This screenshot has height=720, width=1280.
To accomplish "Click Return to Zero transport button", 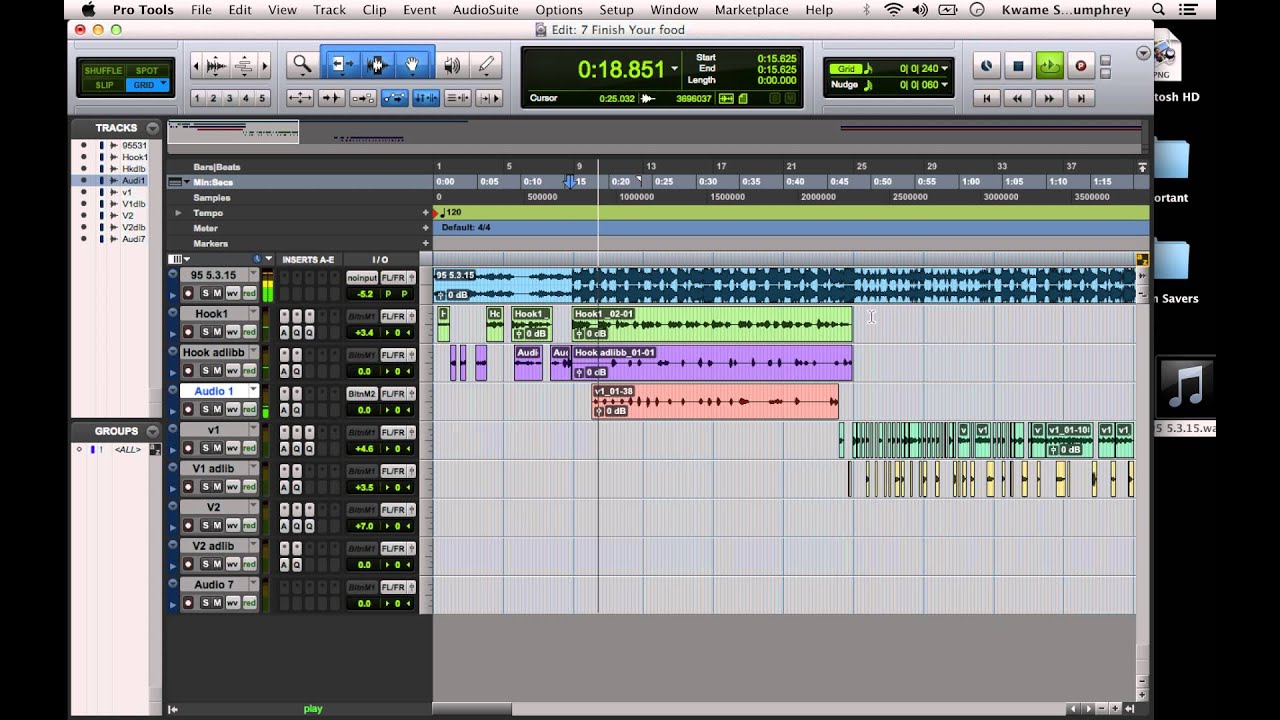I will point(987,98).
